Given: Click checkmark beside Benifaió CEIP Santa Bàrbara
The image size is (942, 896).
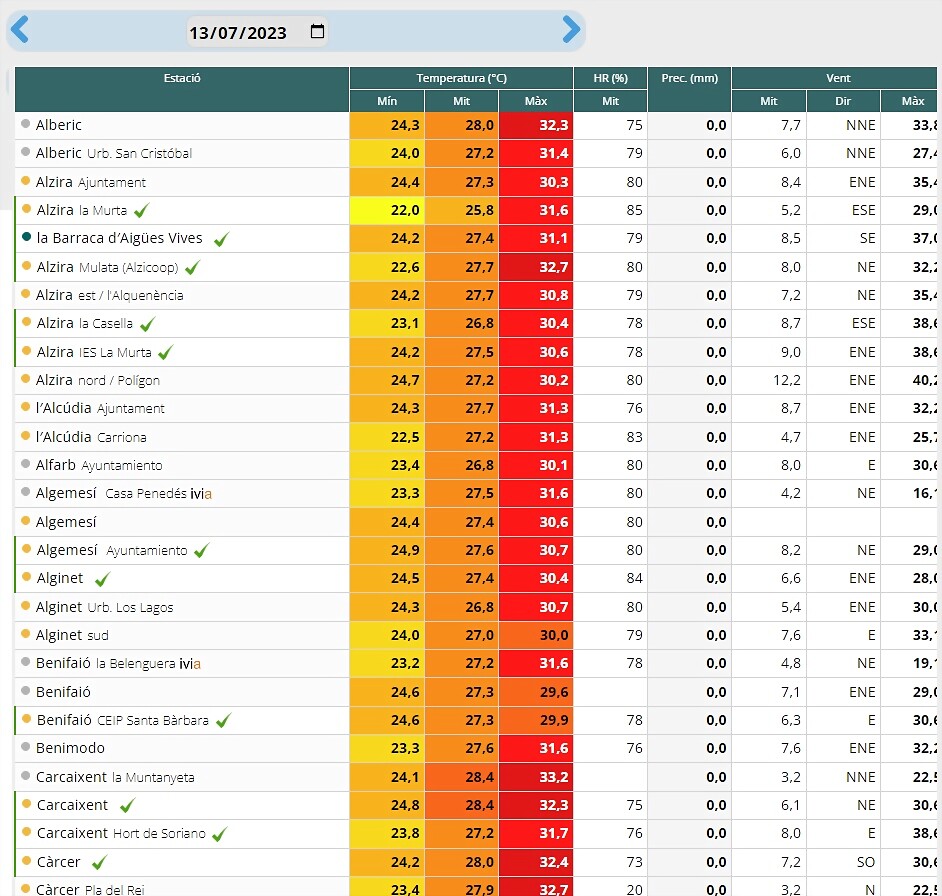Looking at the screenshot, I should (x=223, y=721).
